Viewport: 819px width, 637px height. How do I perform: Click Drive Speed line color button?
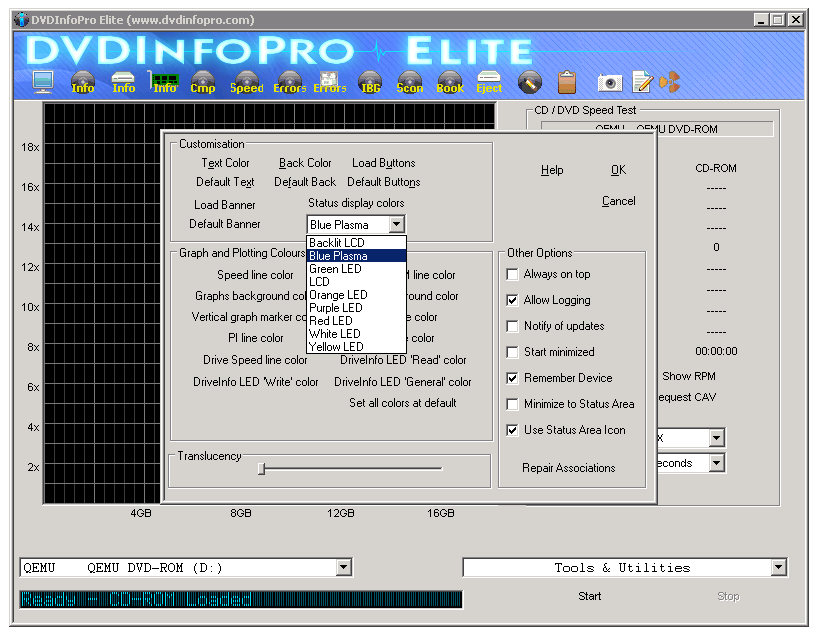coord(255,360)
